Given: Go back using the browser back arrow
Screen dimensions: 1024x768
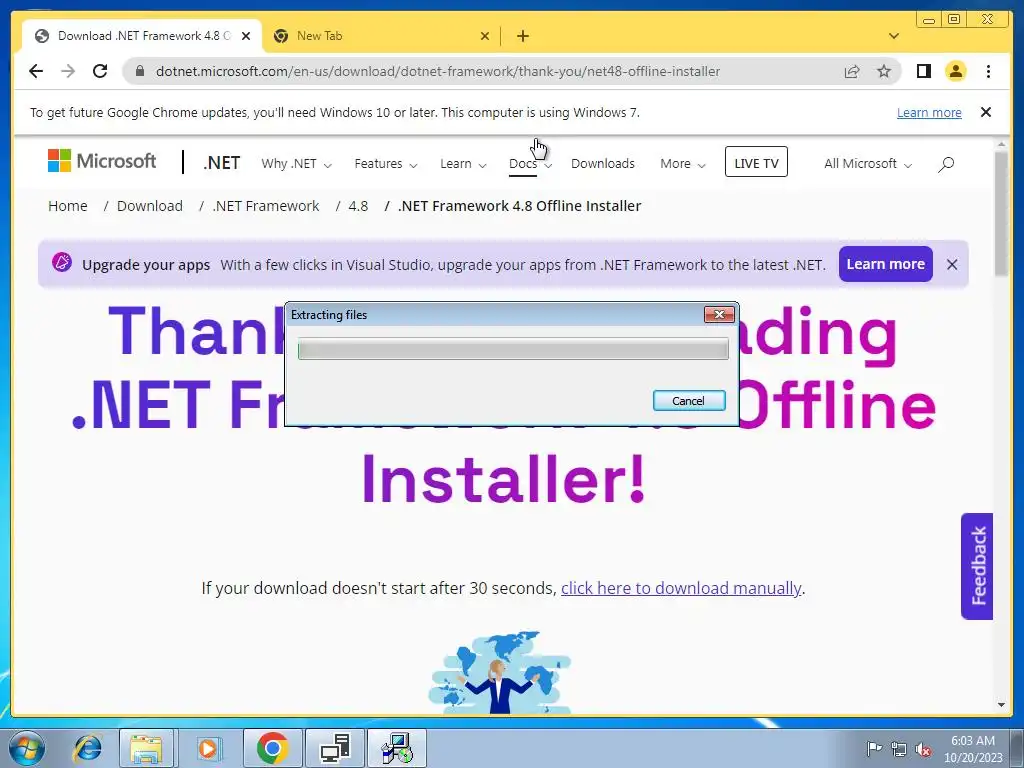Looking at the screenshot, I should tap(36, 71).
